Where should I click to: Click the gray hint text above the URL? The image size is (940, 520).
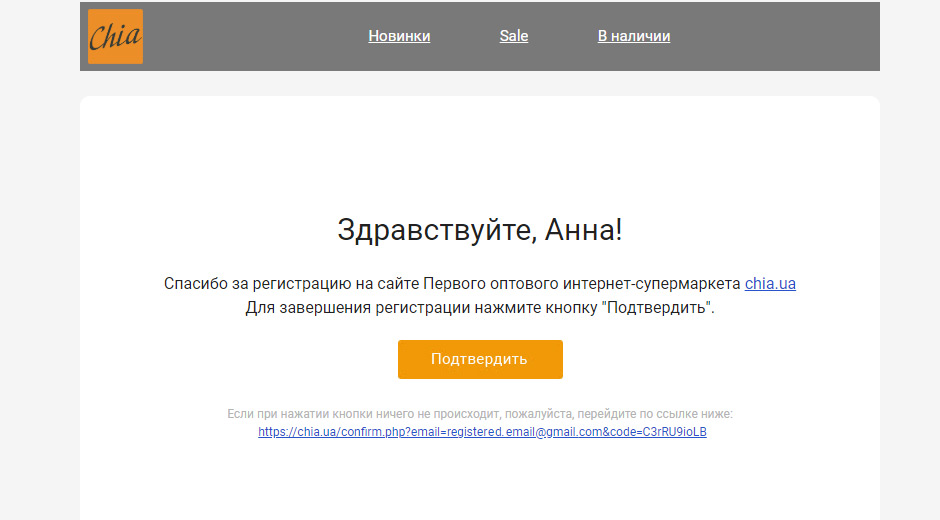pyautogui.click(x=480, y=413)
